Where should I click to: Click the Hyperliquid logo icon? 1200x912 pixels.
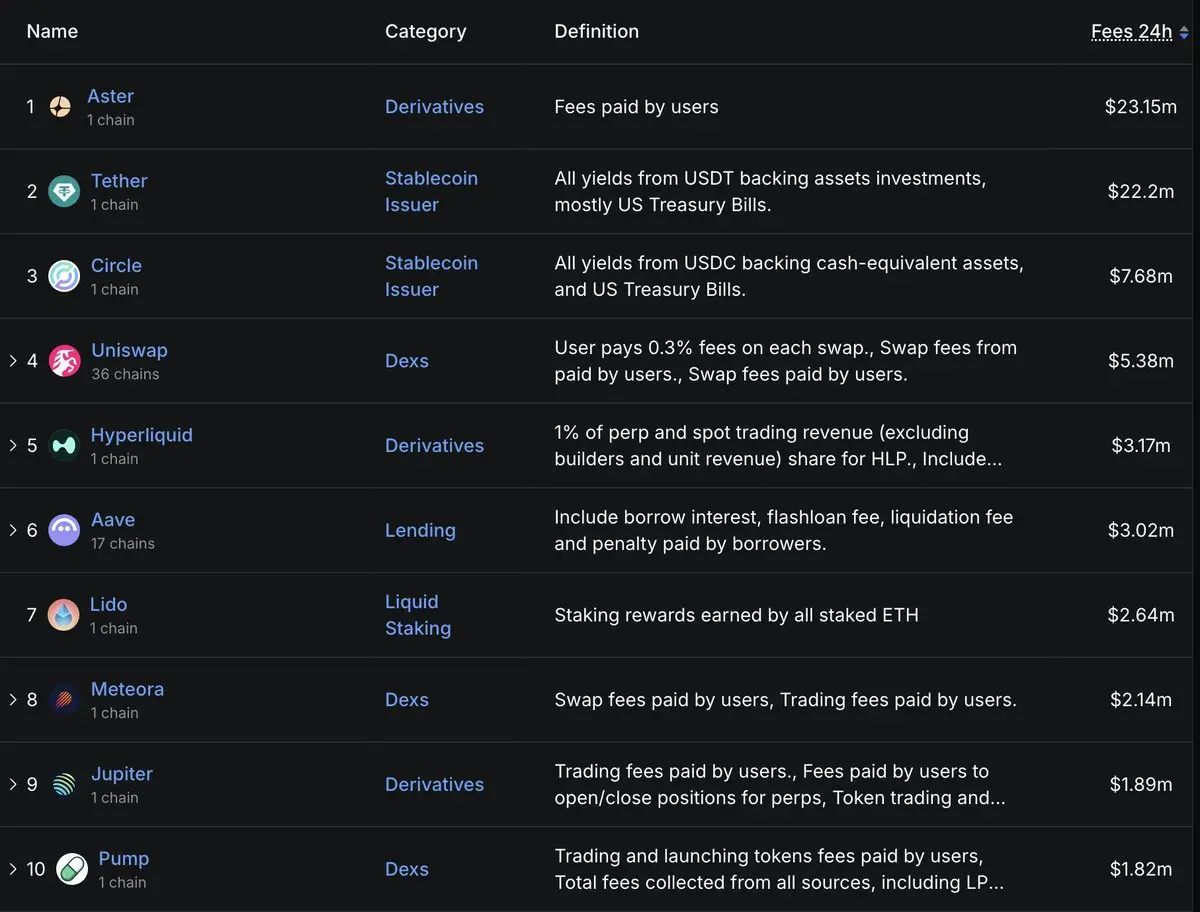[64, 446]
